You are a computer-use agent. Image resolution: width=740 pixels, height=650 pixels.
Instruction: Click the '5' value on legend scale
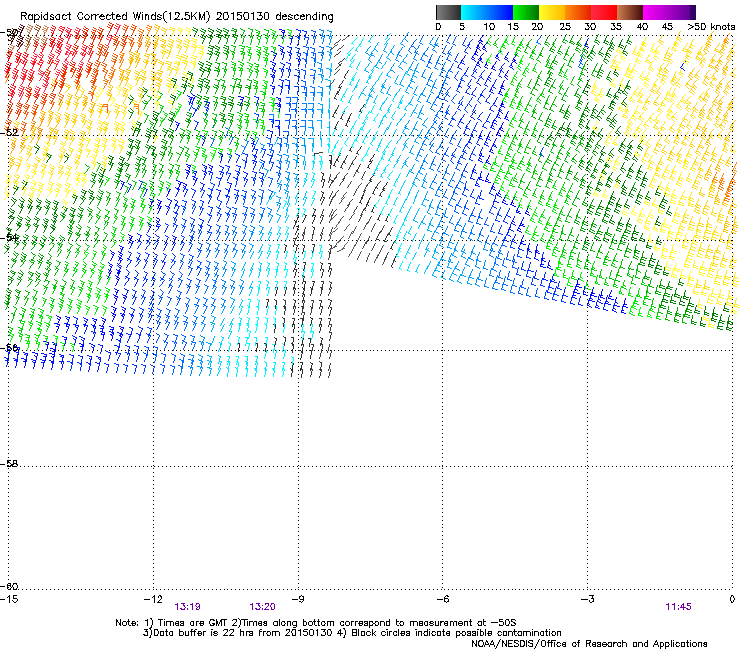click(x=462, y=27)
